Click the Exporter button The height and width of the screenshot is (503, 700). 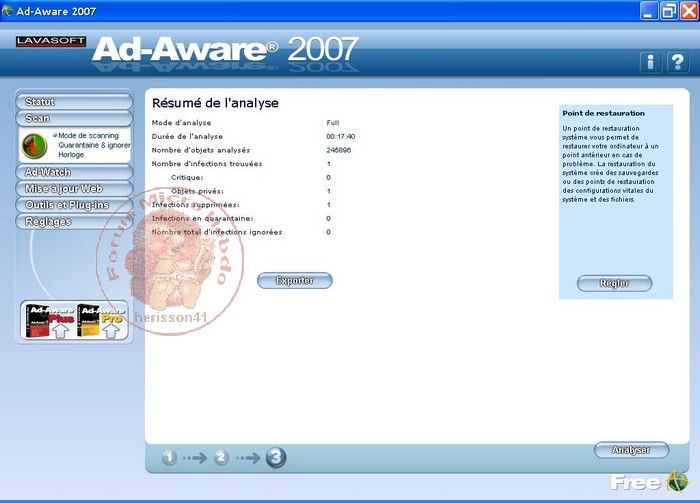click(295, 281)
